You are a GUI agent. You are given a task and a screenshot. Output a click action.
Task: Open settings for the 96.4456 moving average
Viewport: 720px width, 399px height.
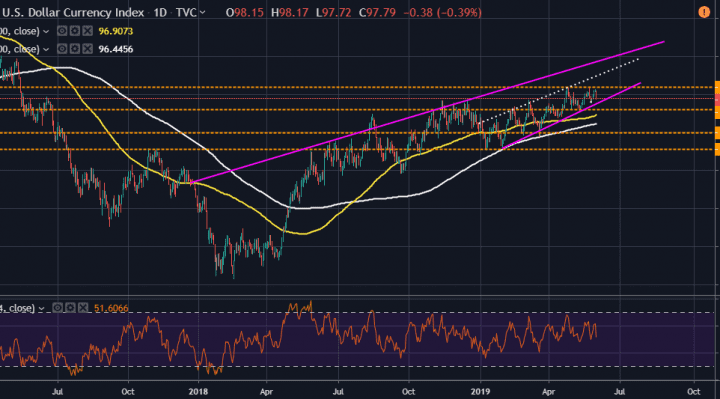pyautogui.click(x=75, y=49)
